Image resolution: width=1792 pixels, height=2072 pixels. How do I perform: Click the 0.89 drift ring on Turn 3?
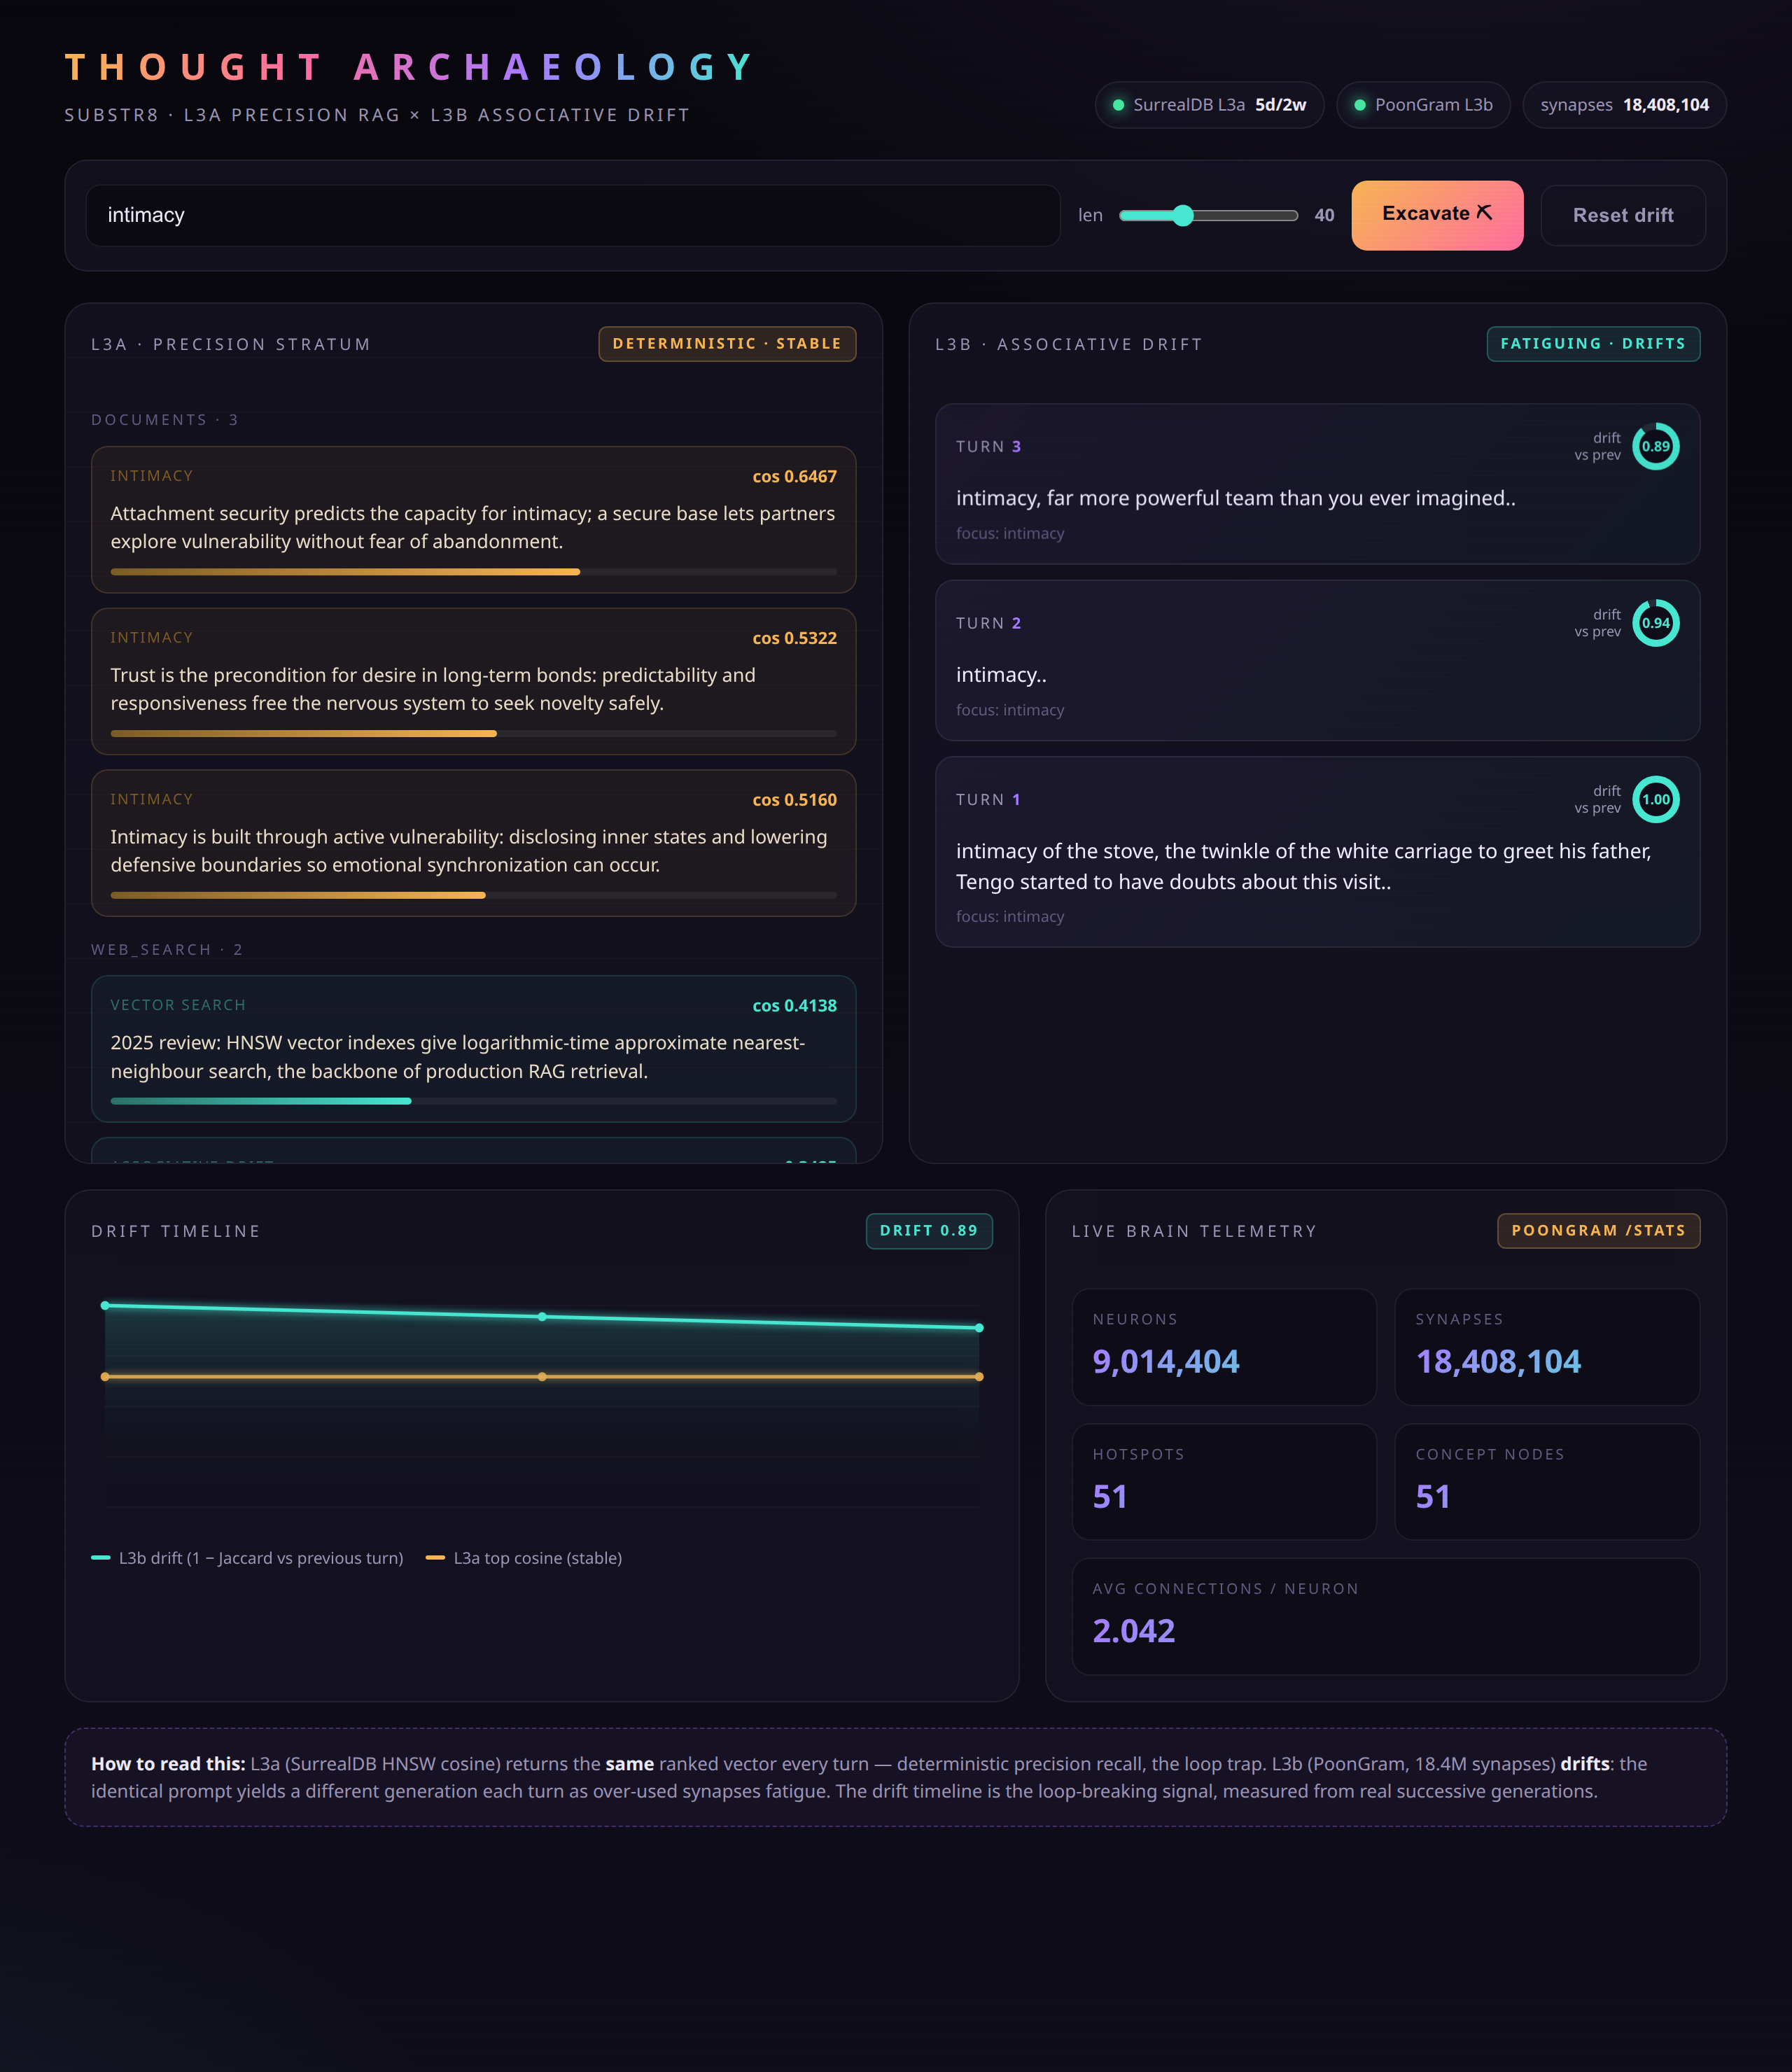coord(1655,447)
